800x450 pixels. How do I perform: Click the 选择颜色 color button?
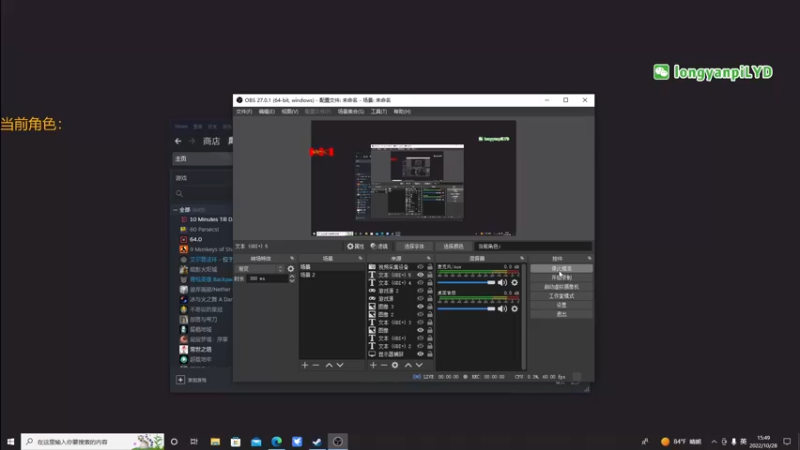454,246
